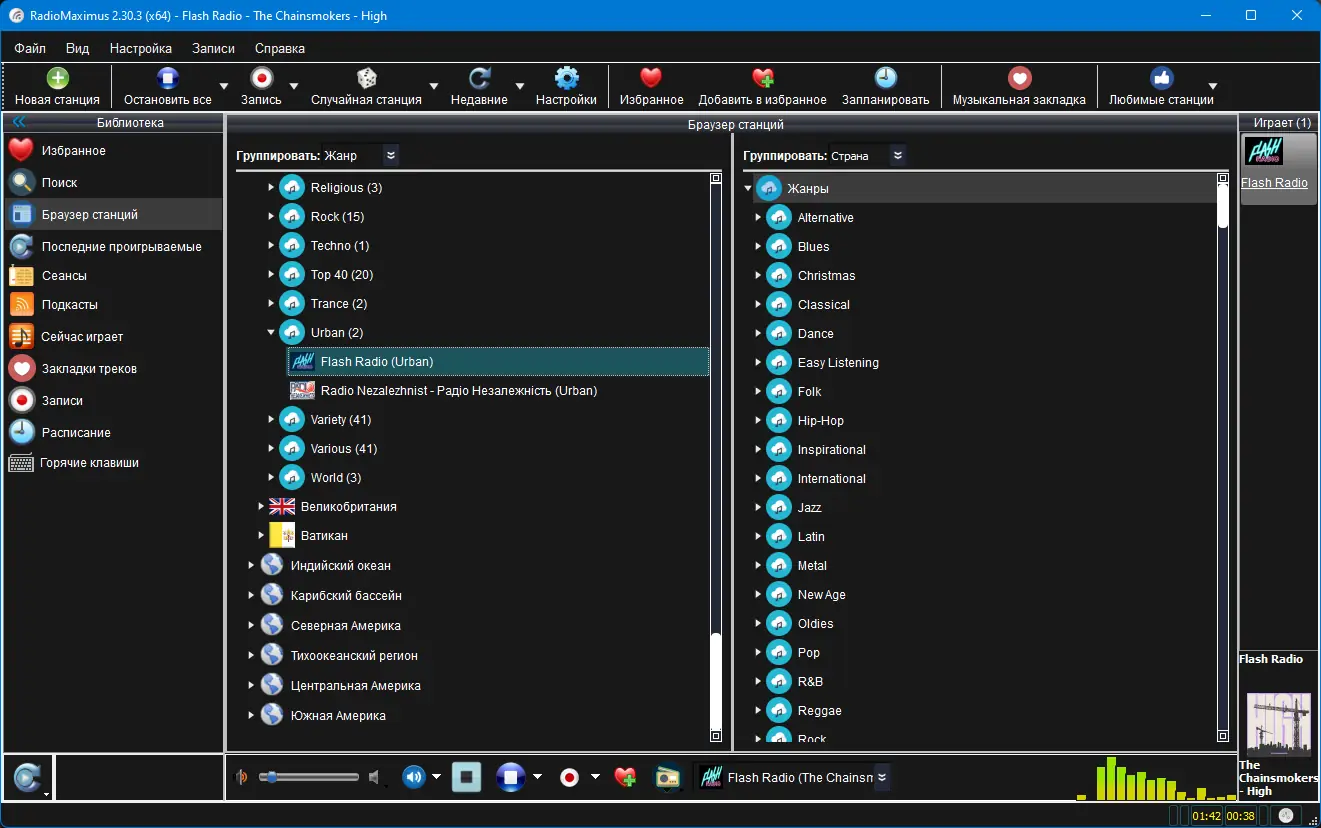
Task: Expand the Северная Америка node
Action: point(251,626)
